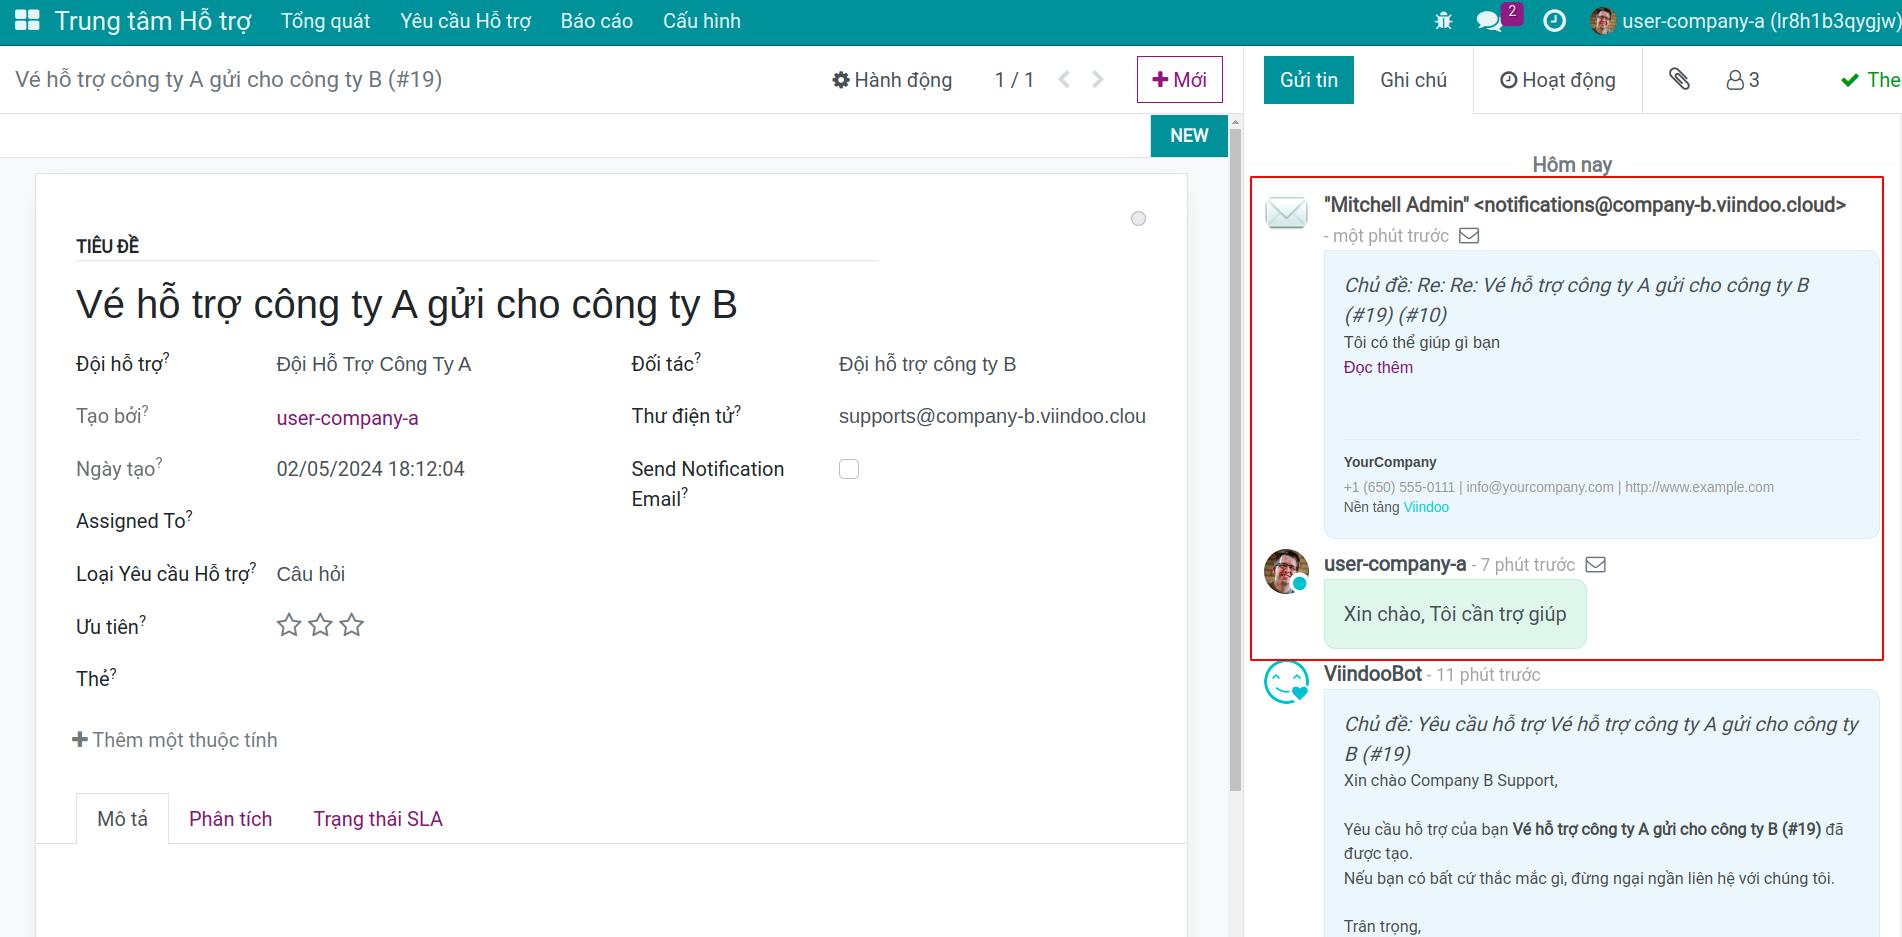The width and height of the screenshot is (1902, 937).
Task: Go to previous record arrow
Action: pos(1064,79)
